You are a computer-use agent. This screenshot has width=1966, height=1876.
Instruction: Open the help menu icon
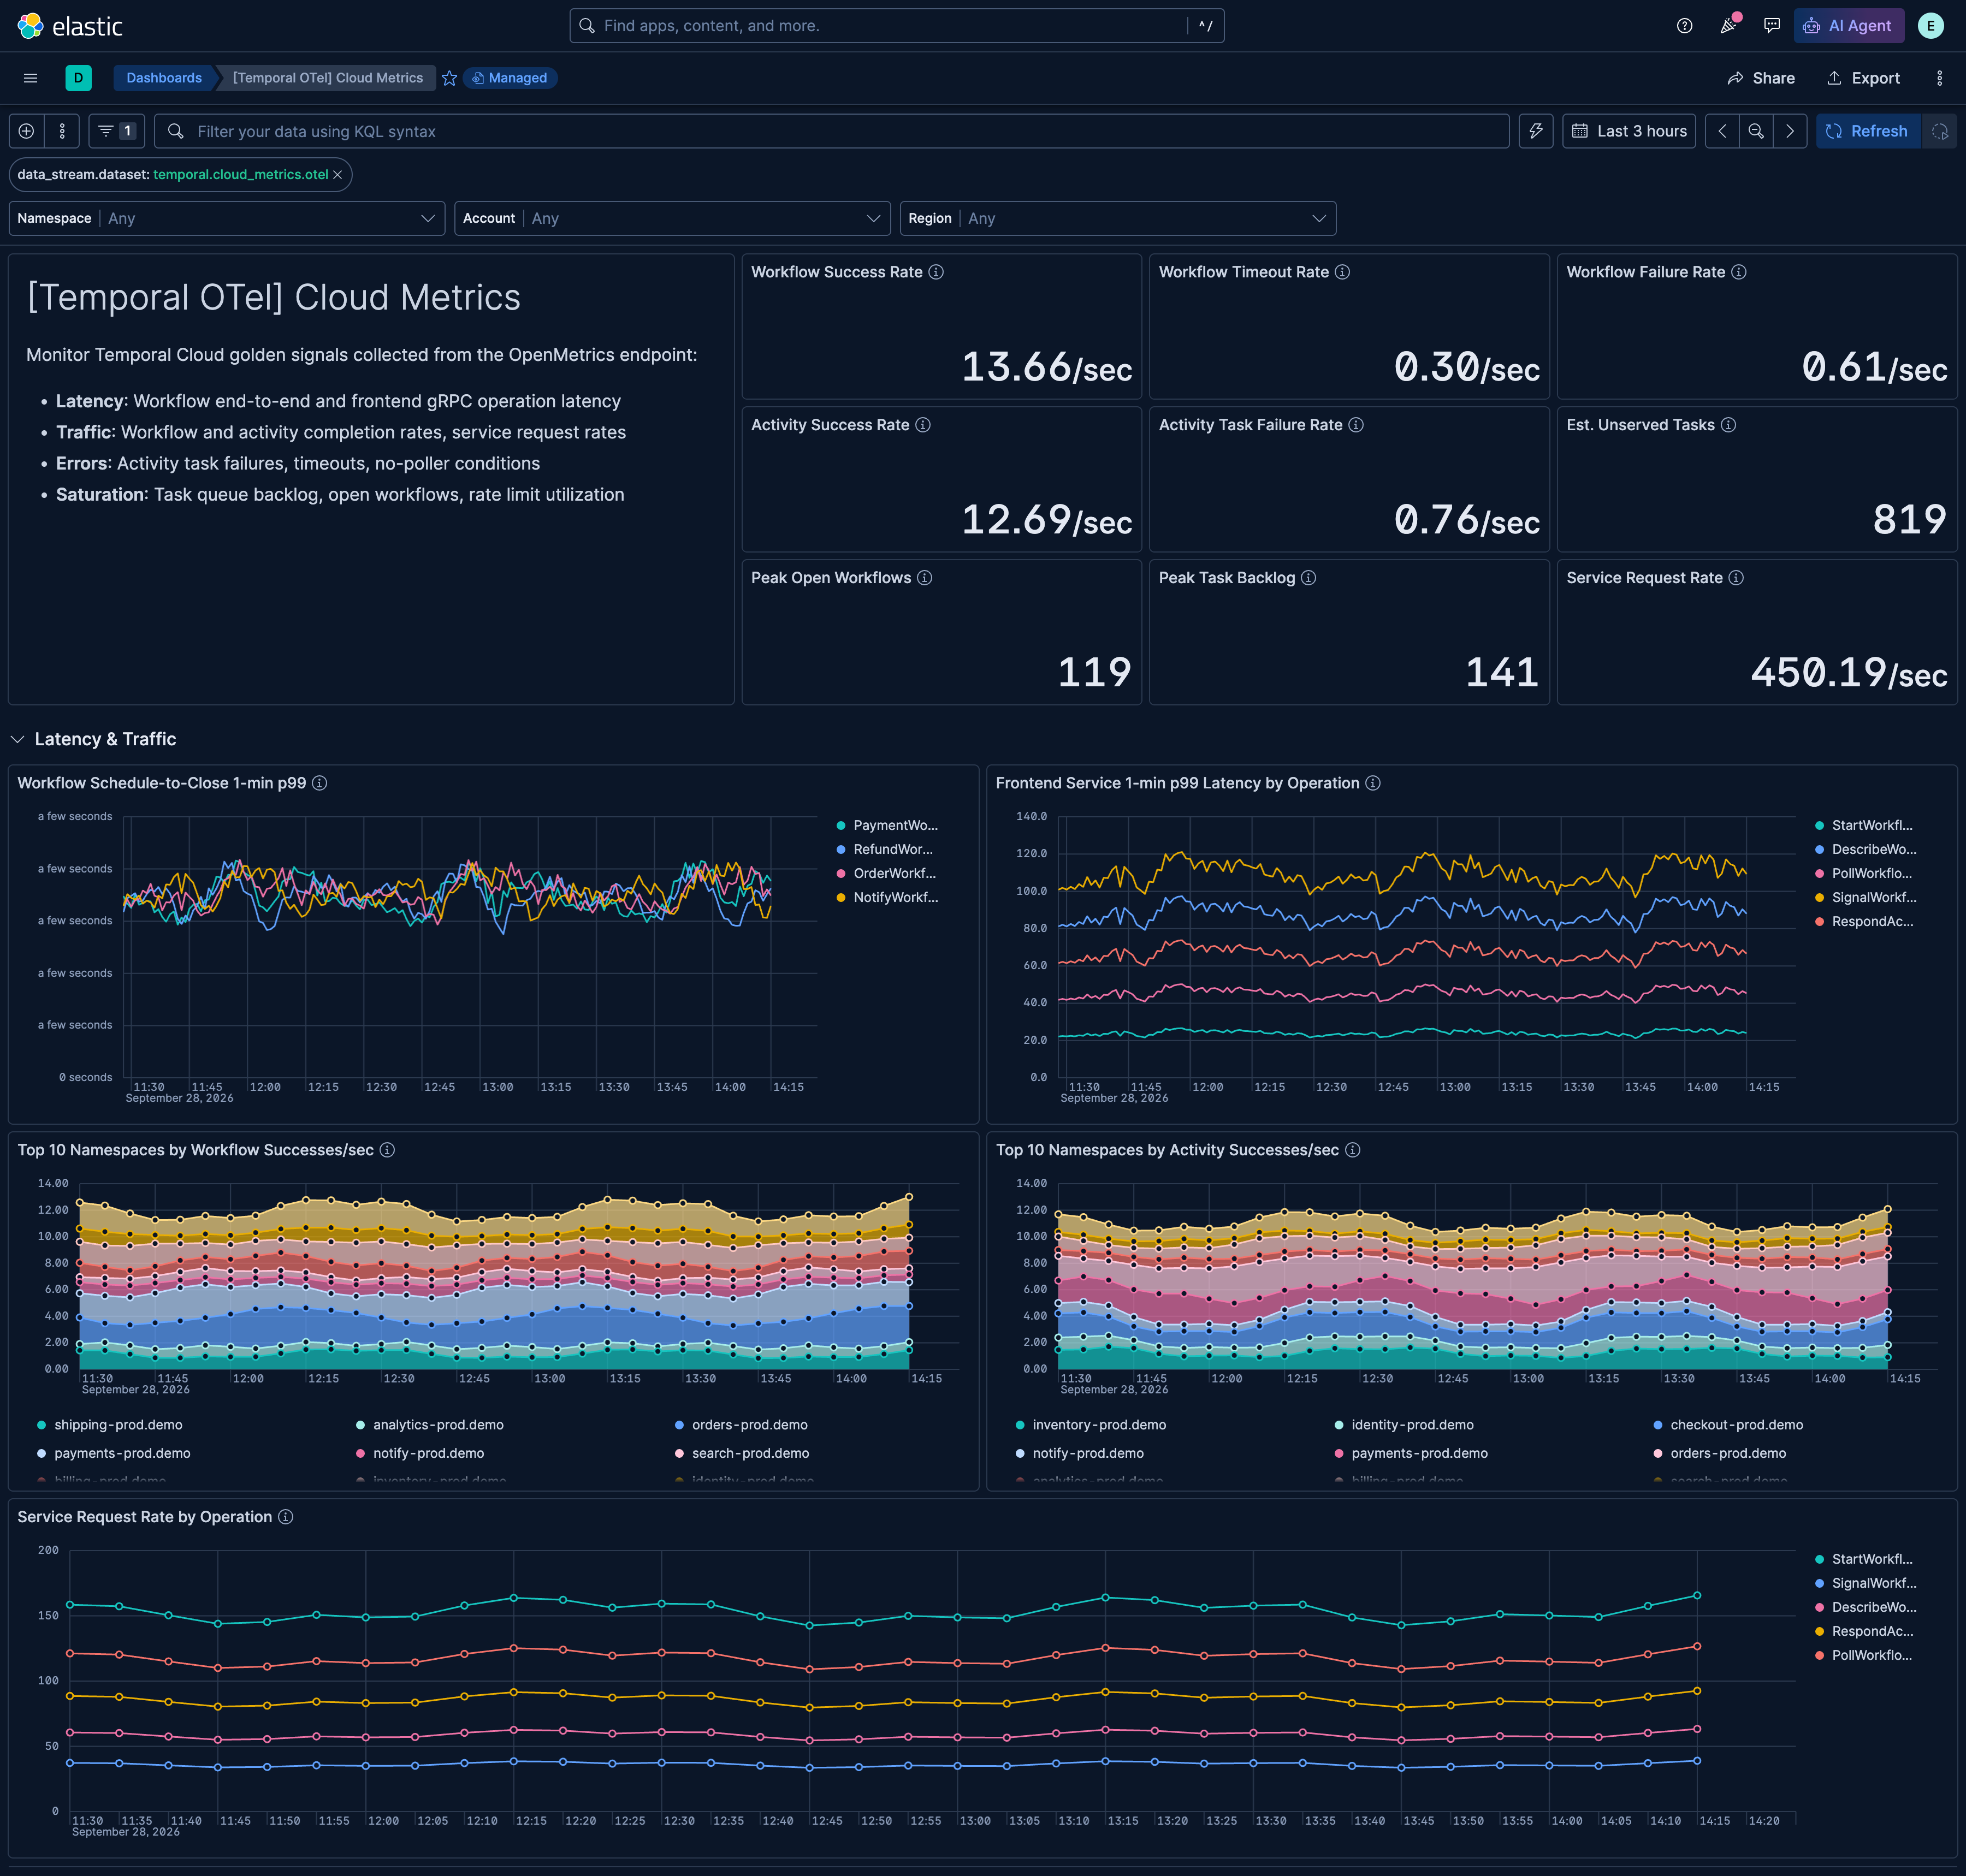[1684, 26]
